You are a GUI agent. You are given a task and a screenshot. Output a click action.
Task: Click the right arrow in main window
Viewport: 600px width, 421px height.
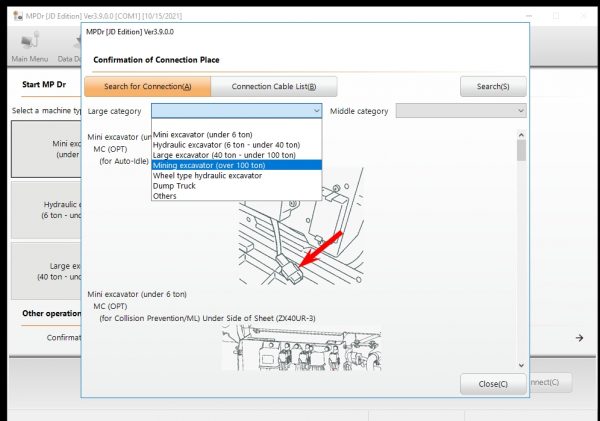pyautogui.click(x=579, y=338)
